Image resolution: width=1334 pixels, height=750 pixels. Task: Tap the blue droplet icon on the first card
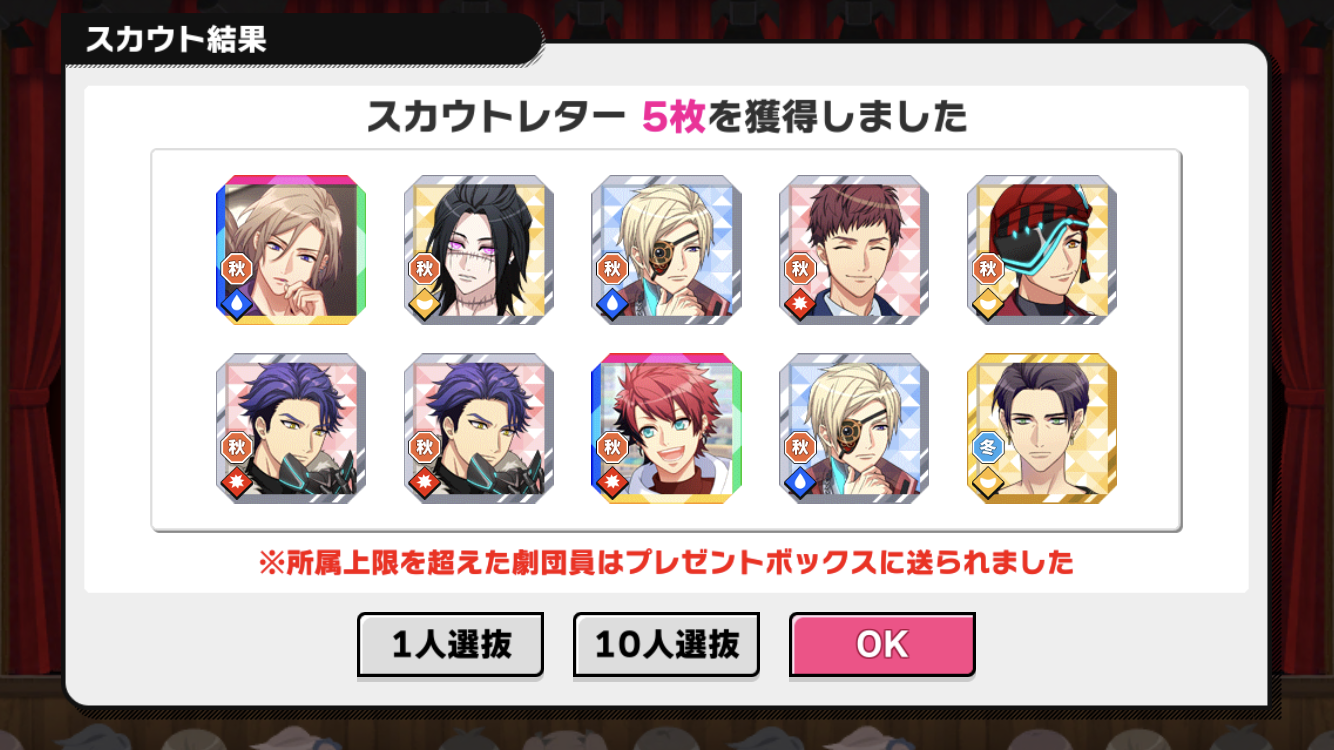pyautogui.click(x=236, y=303)
